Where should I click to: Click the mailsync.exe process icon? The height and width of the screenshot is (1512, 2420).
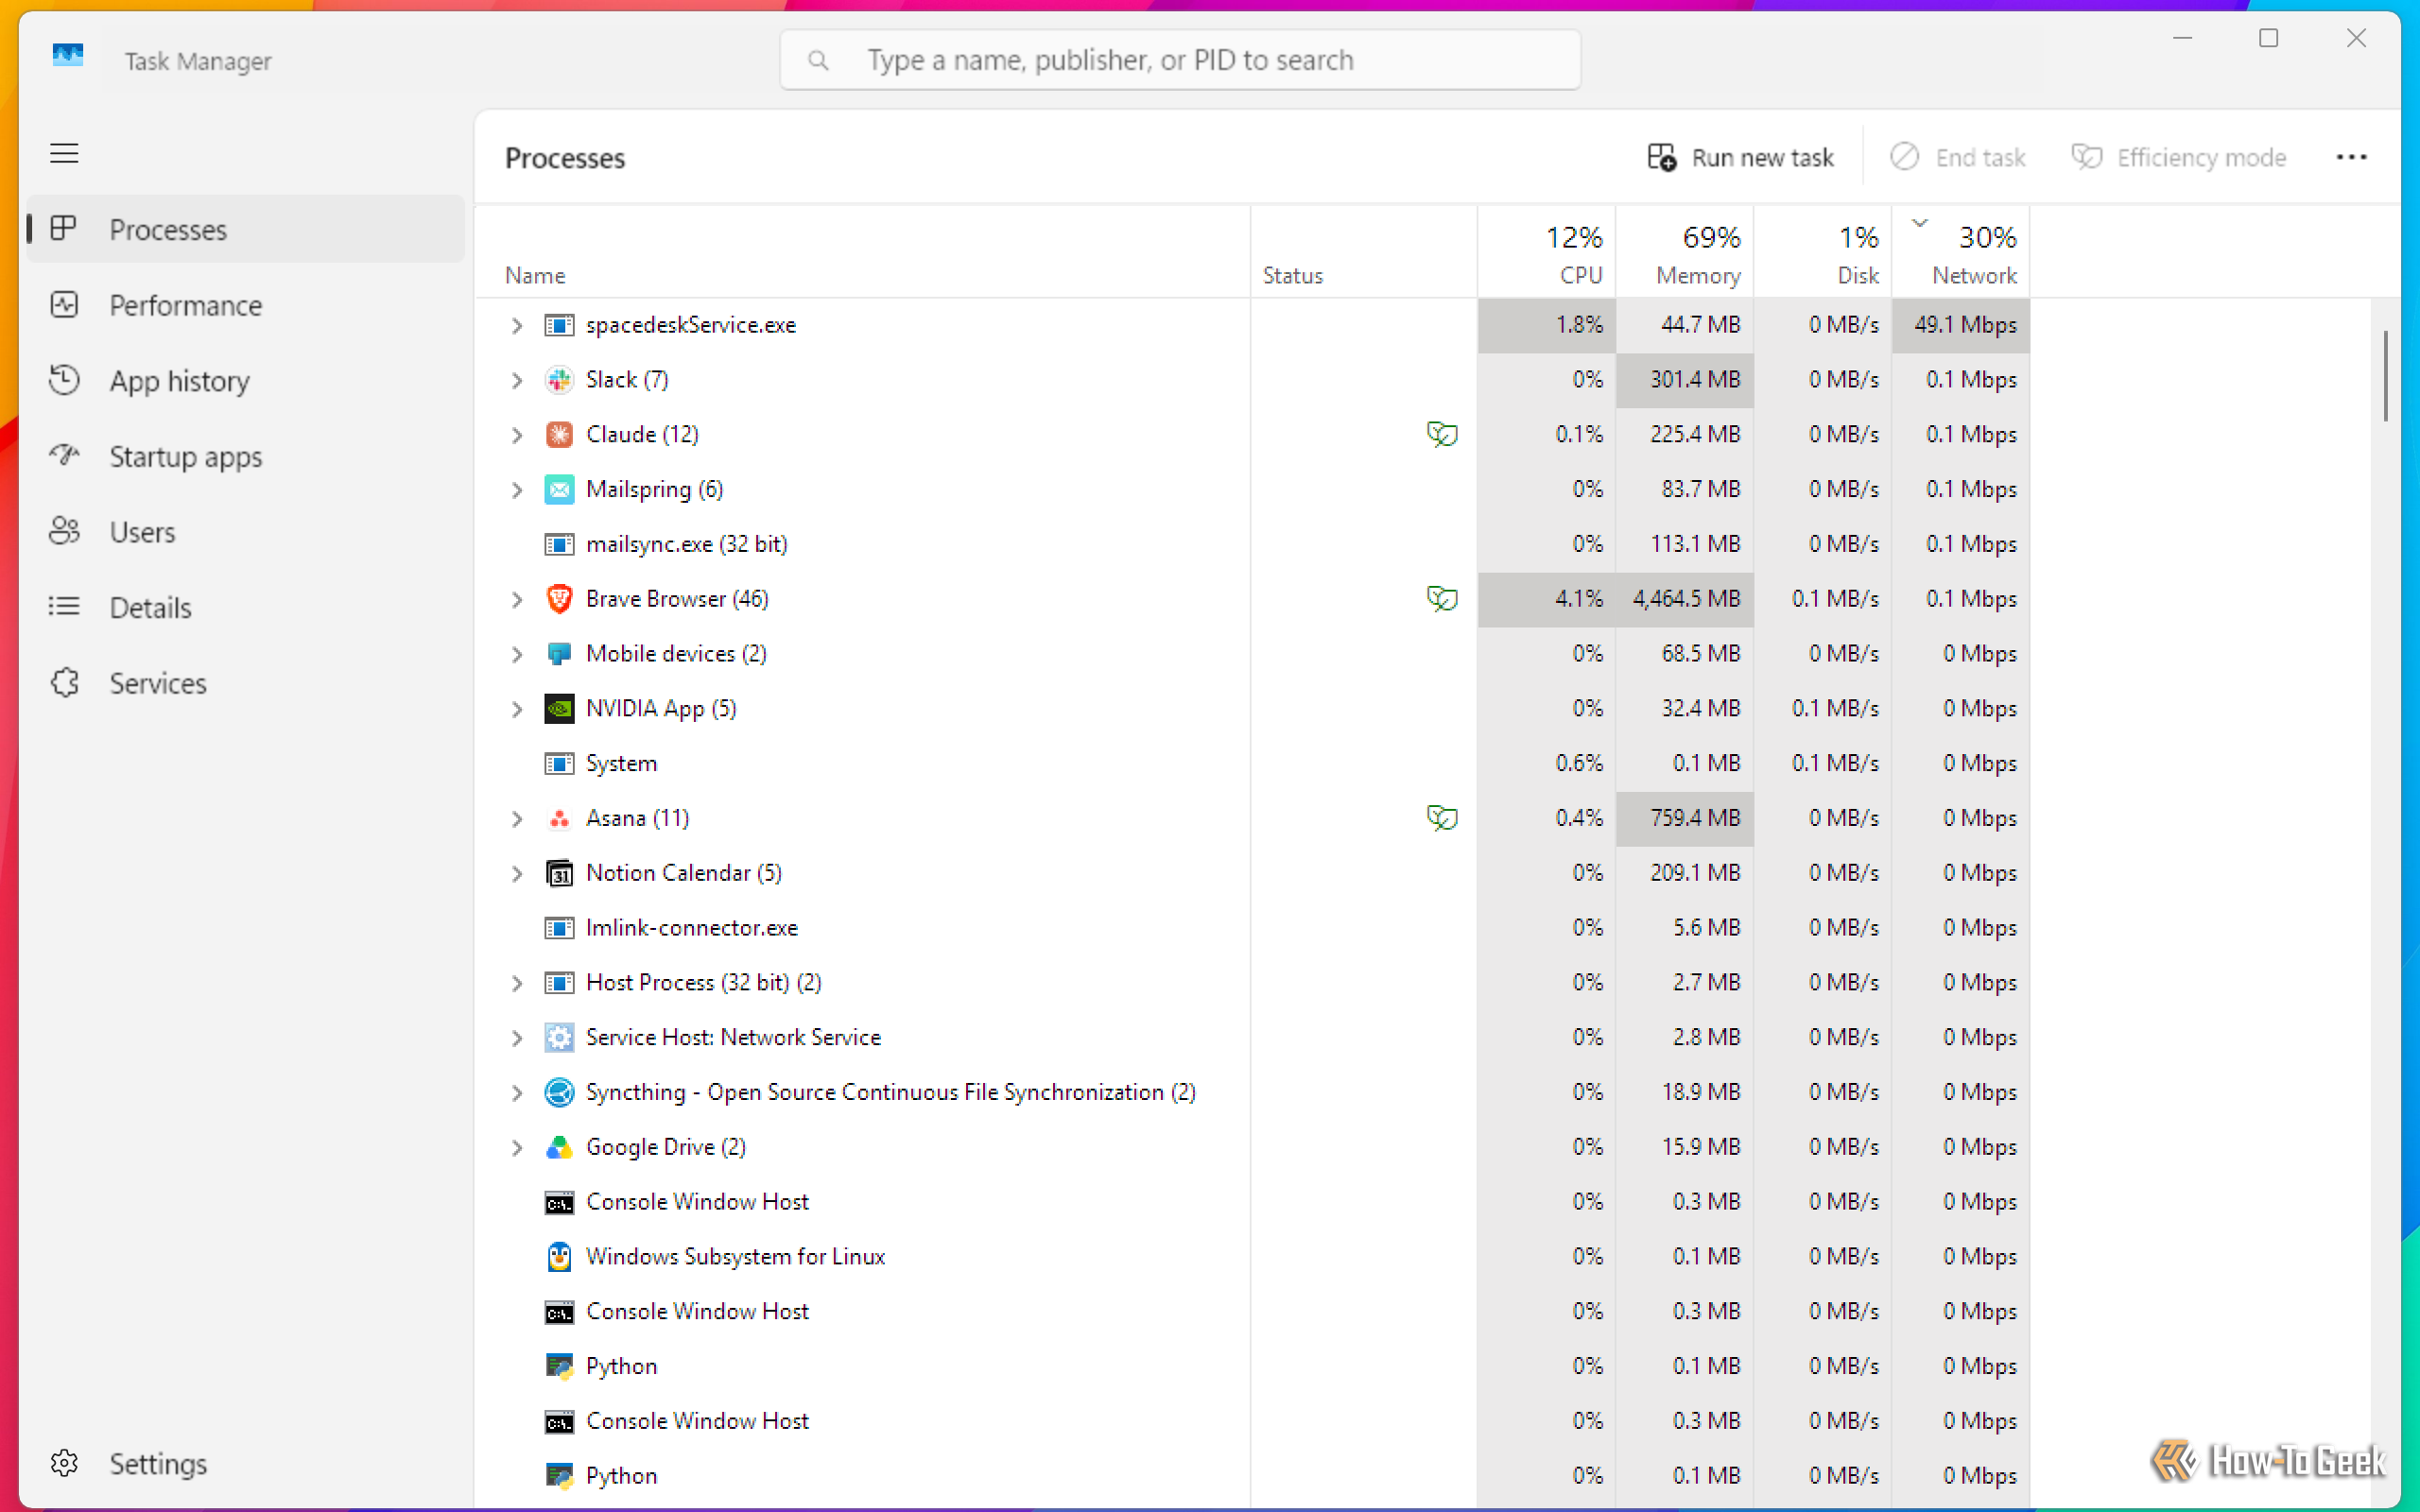click(x=559, y=544)
